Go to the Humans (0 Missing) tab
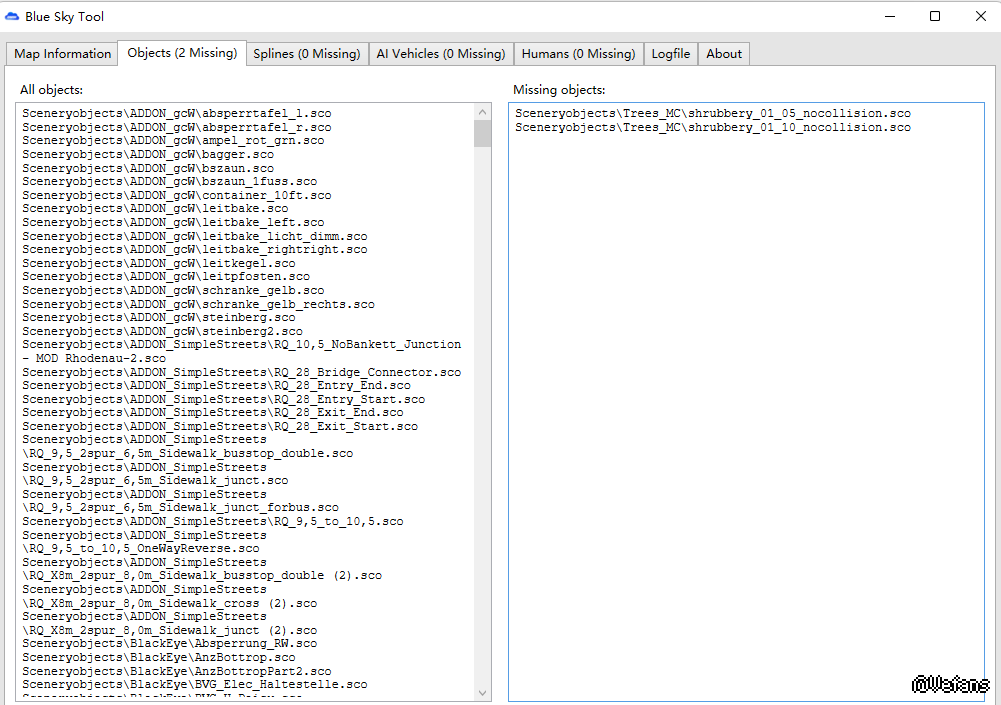The width and height of the screenshot is (1001, 705). tap(578, 54)
